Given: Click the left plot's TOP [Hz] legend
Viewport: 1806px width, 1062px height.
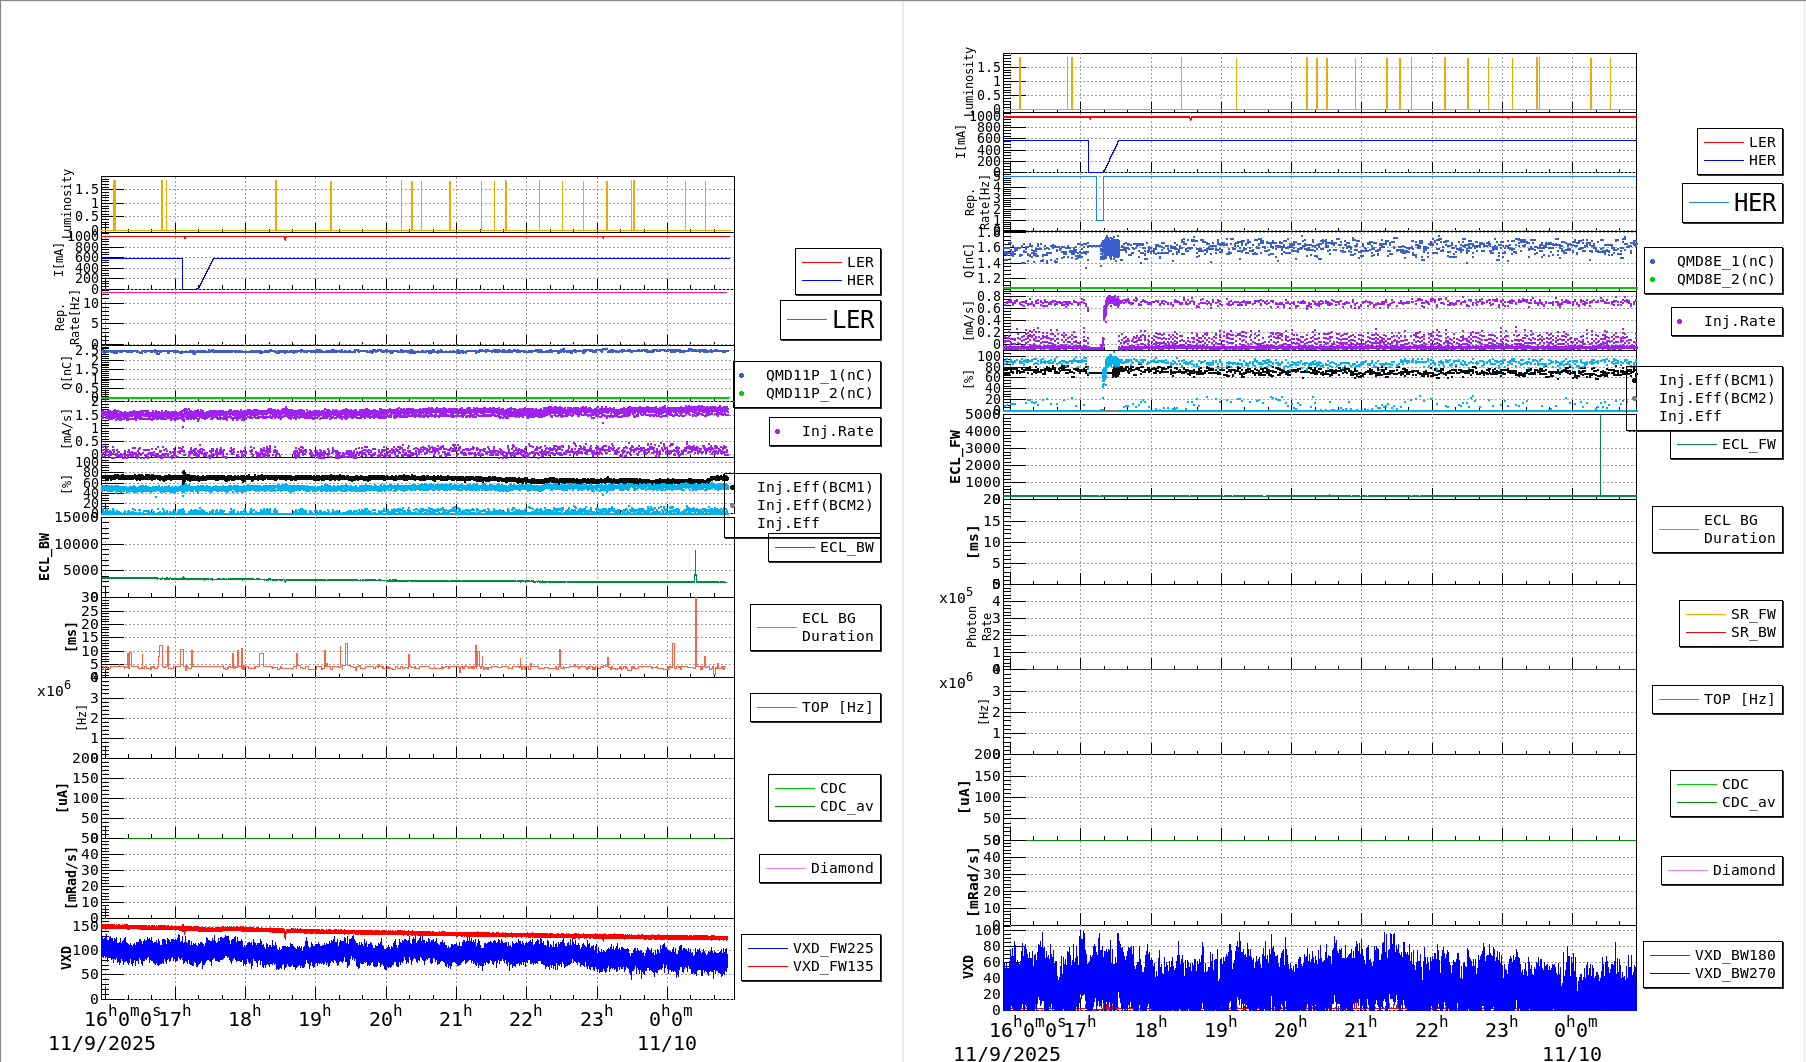Looking at the screenshot, I should (836, 707).
